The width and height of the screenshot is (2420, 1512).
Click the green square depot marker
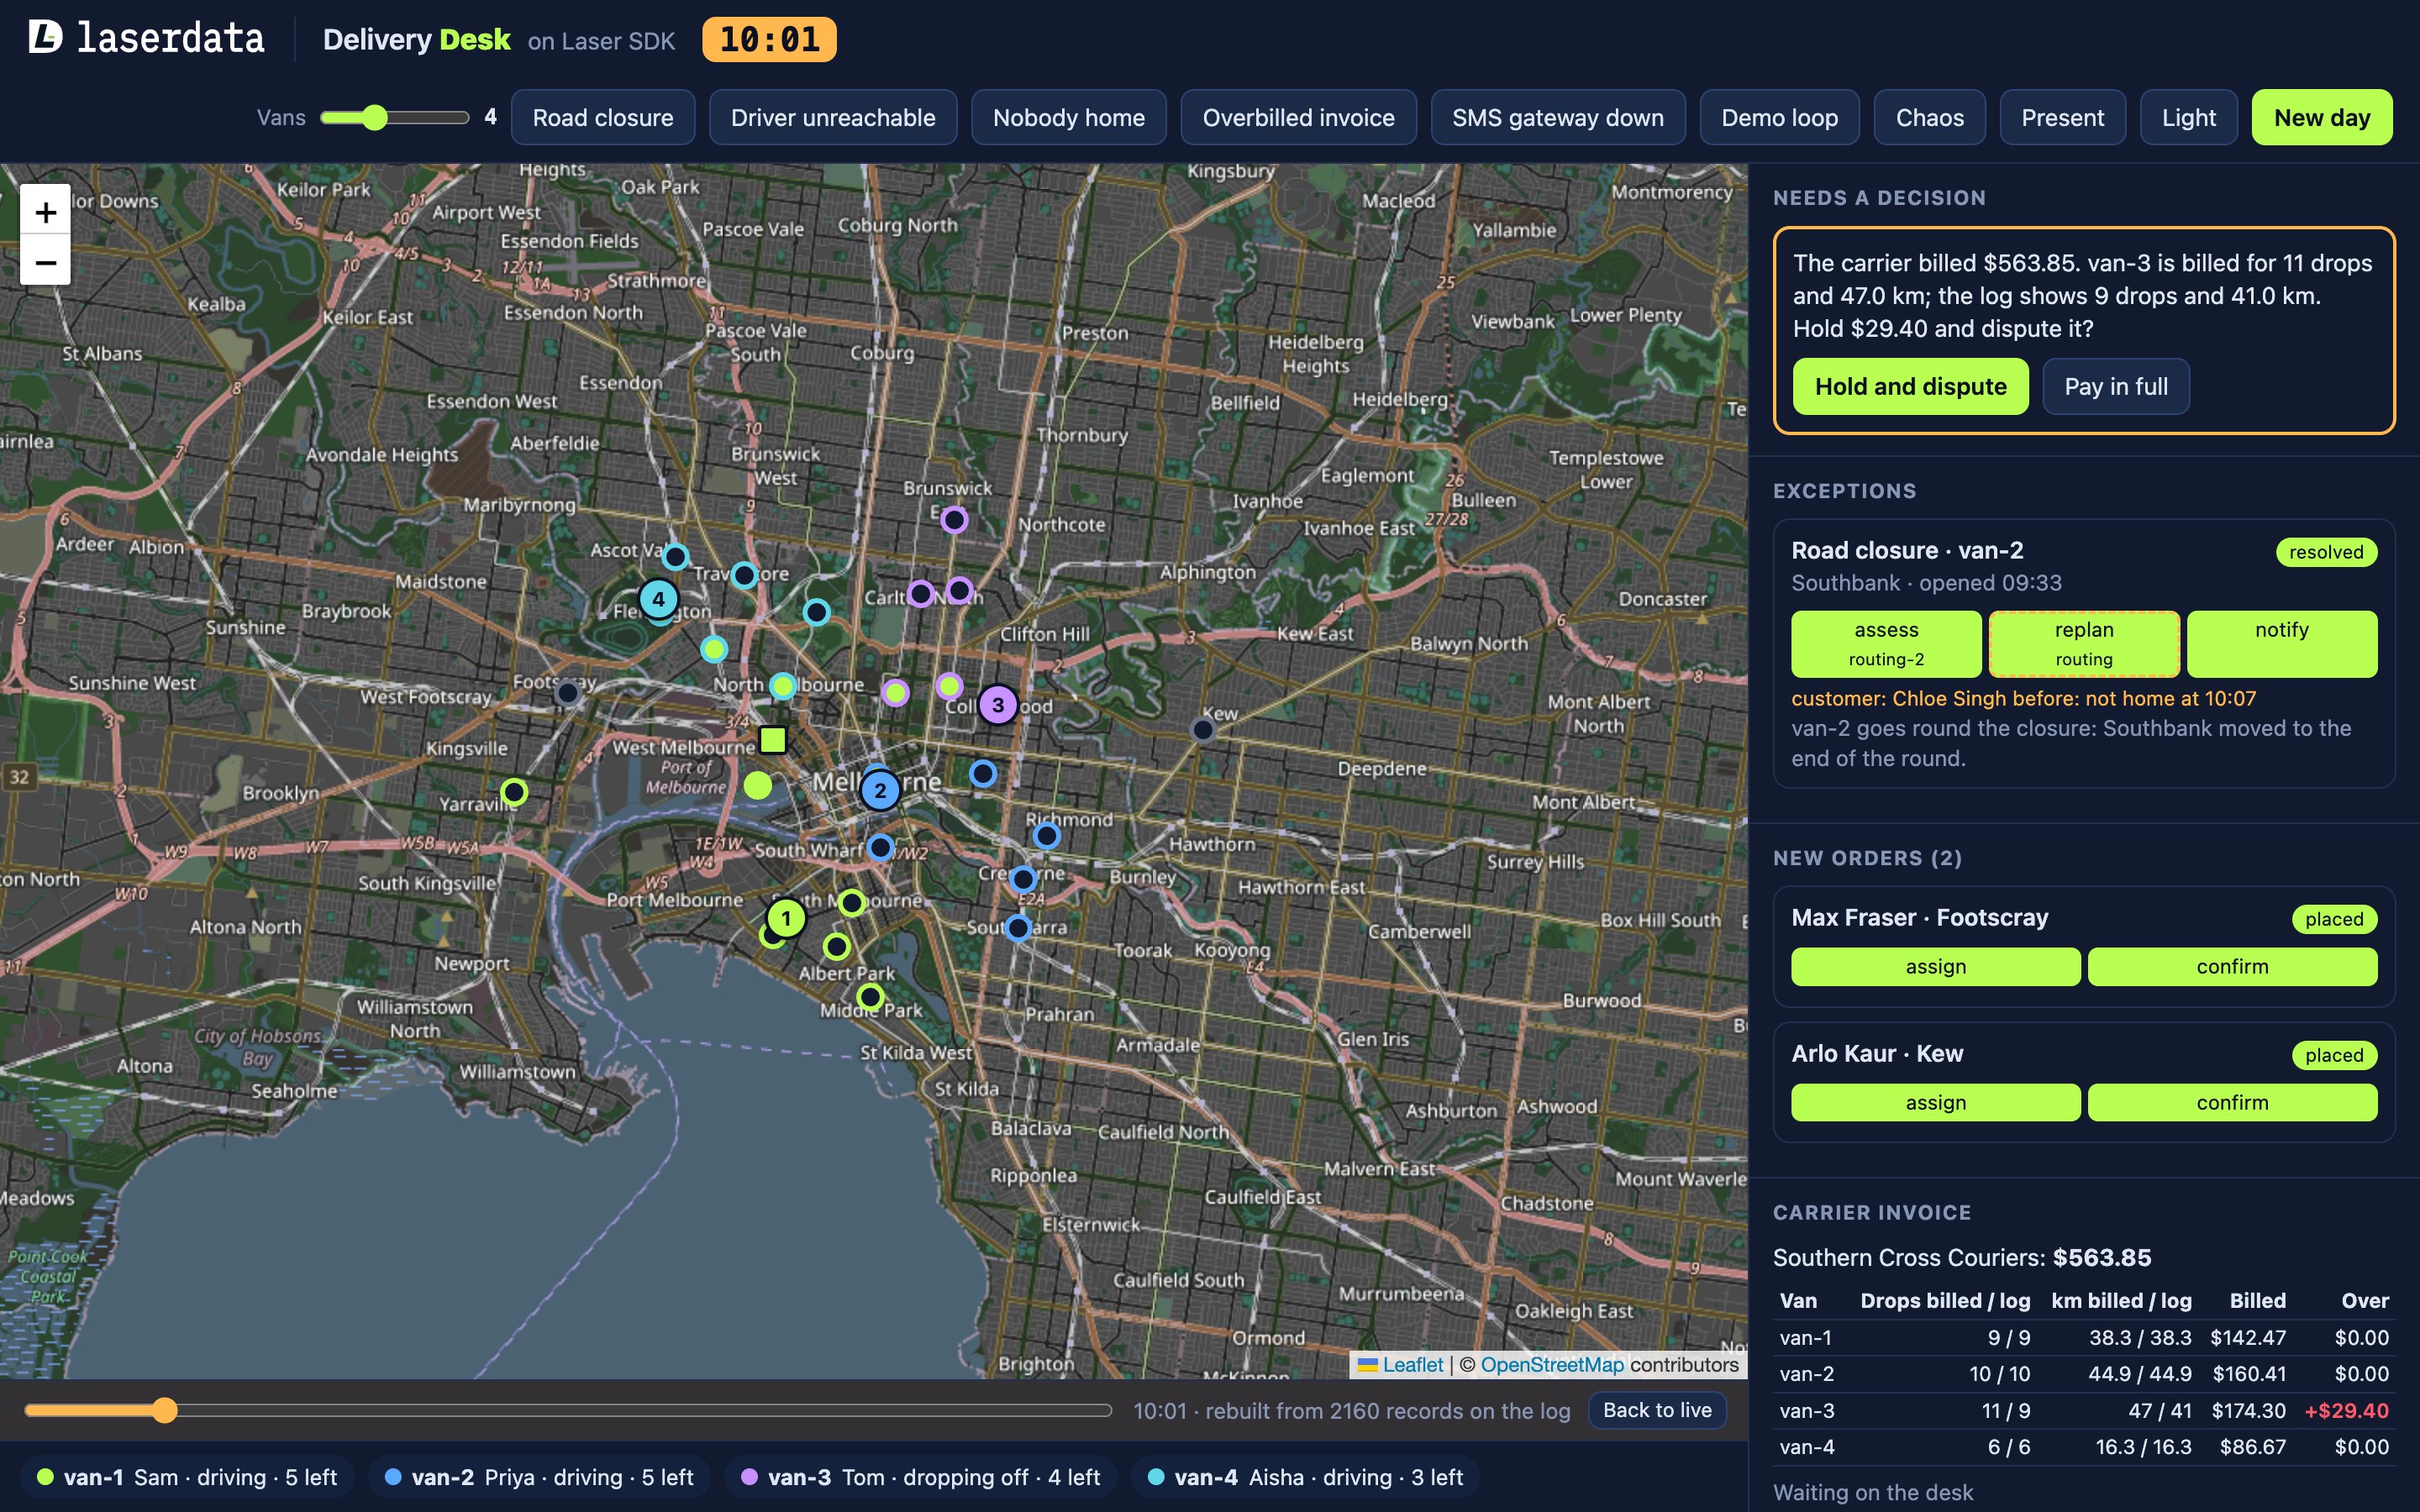click(x=773, y=740)
